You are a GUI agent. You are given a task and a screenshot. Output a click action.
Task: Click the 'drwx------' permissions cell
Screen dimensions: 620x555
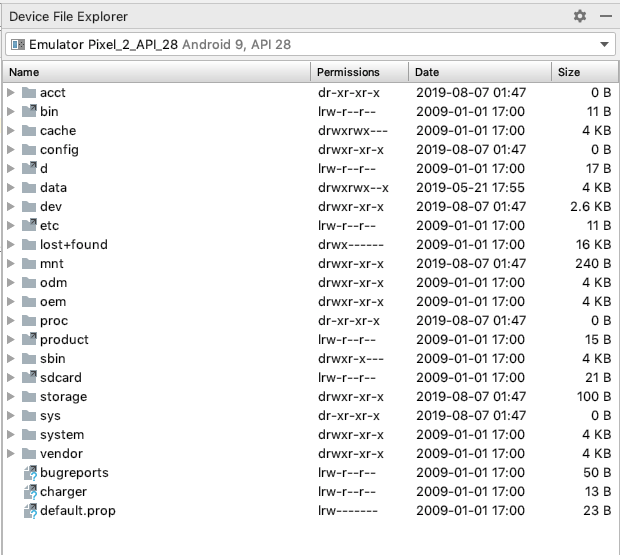coord(351,244)
